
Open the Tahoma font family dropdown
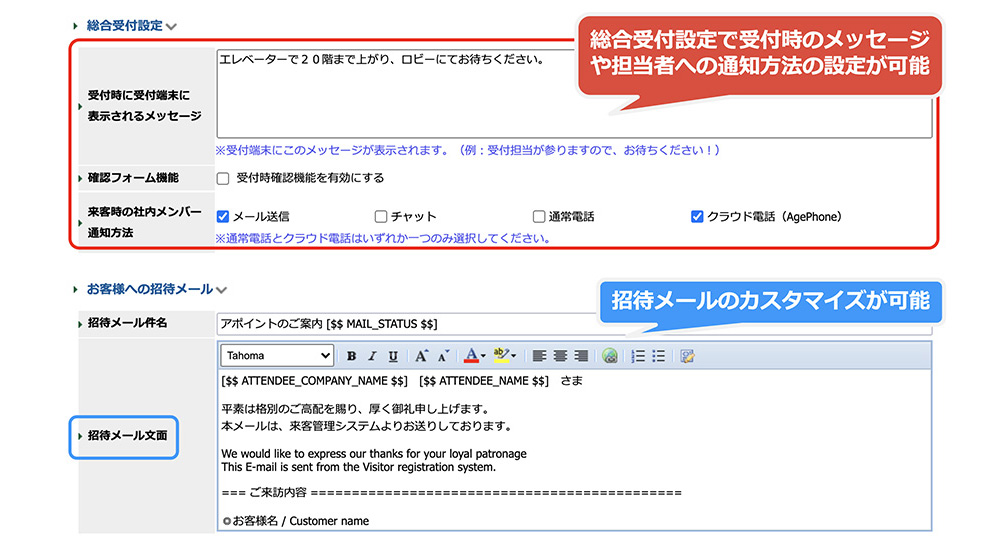pos(278,356)
